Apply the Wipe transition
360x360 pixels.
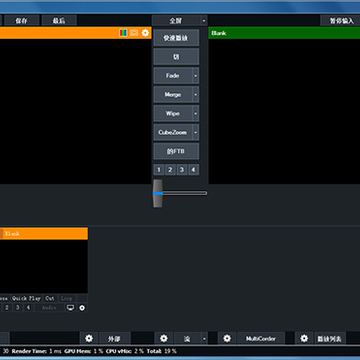(x=173, y=114)
